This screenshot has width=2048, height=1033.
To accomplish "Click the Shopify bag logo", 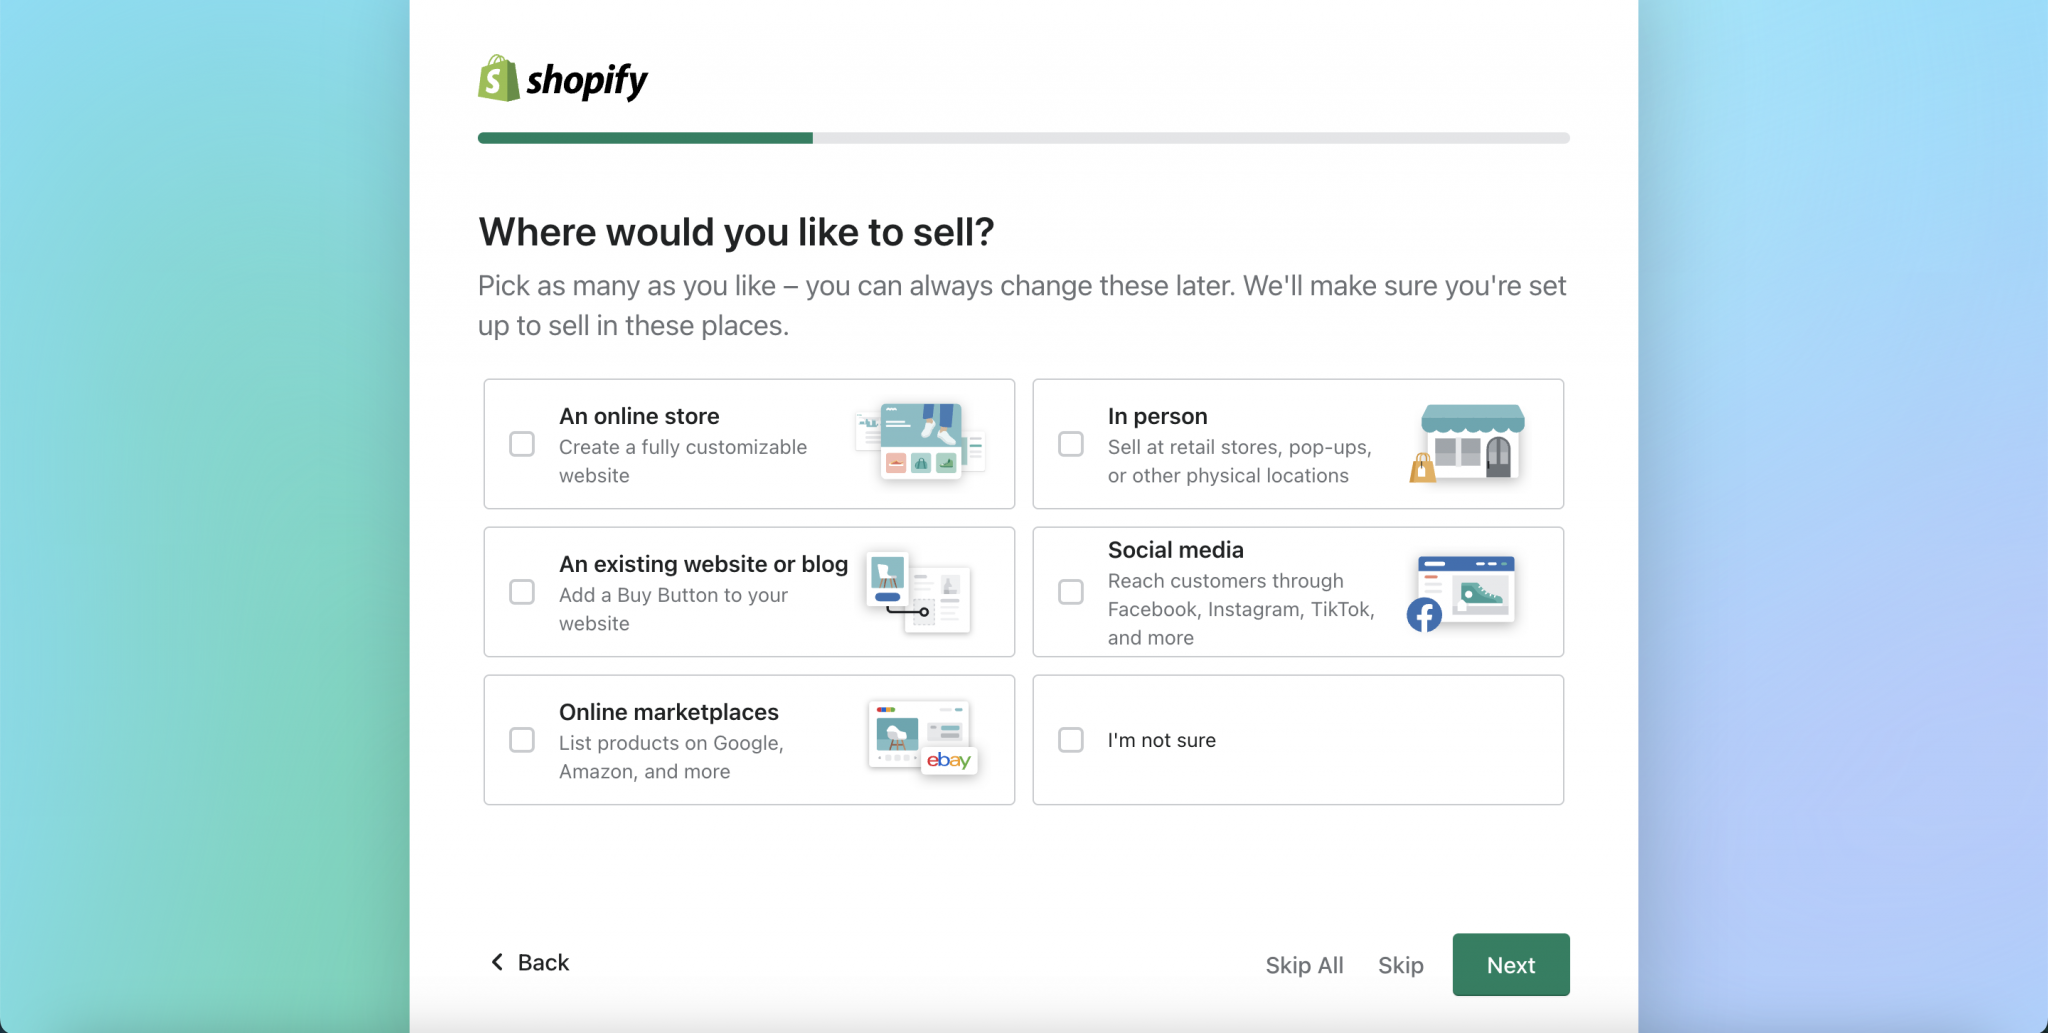I will coord(498,79).
